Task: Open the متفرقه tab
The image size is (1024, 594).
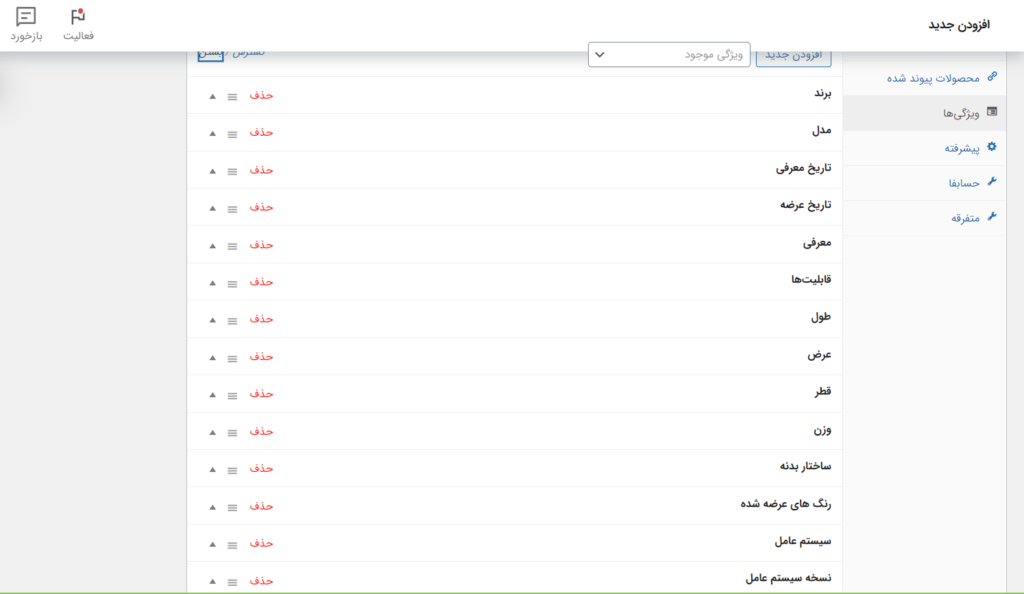Action: 923,218
